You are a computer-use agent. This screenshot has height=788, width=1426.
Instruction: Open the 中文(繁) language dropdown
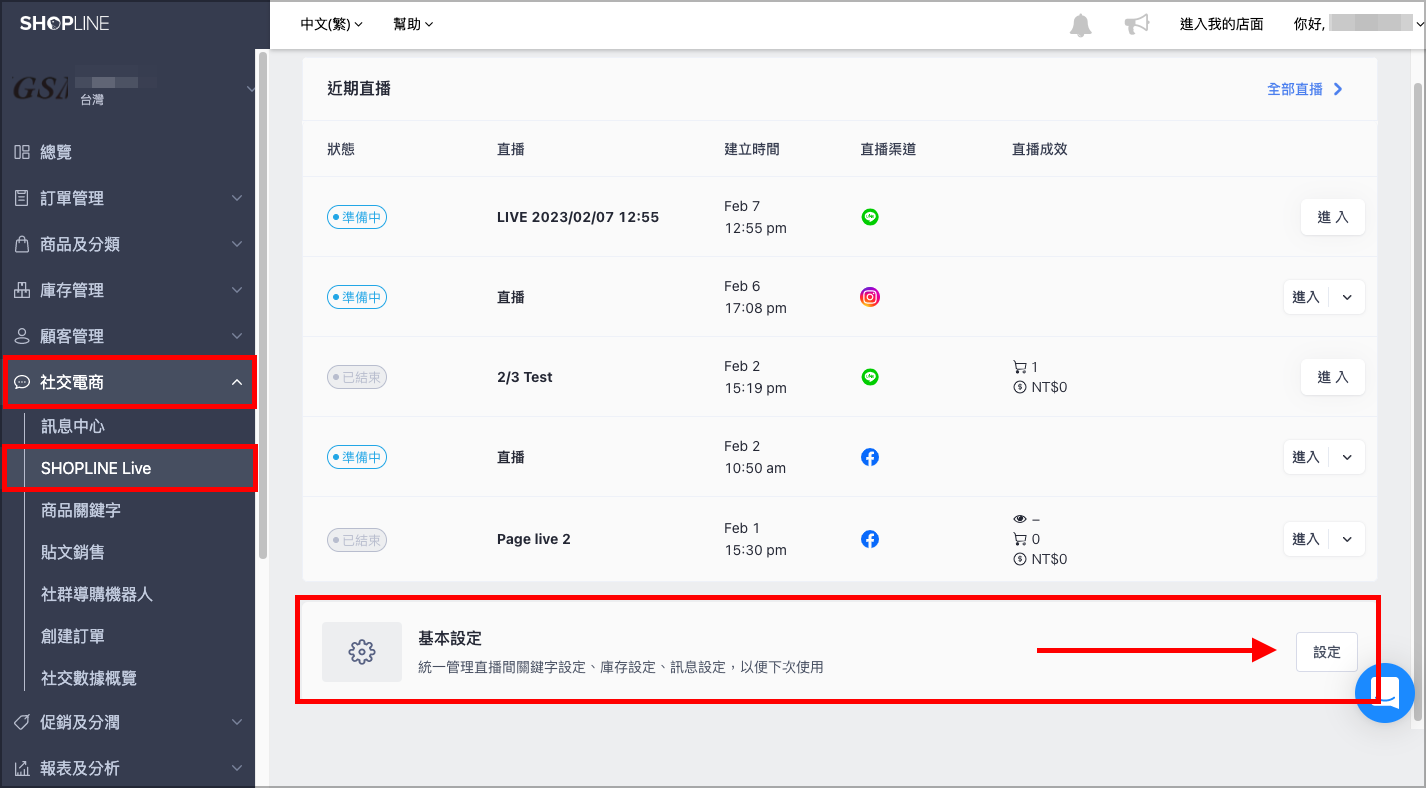pyautogui.click(x=332, y=24)
